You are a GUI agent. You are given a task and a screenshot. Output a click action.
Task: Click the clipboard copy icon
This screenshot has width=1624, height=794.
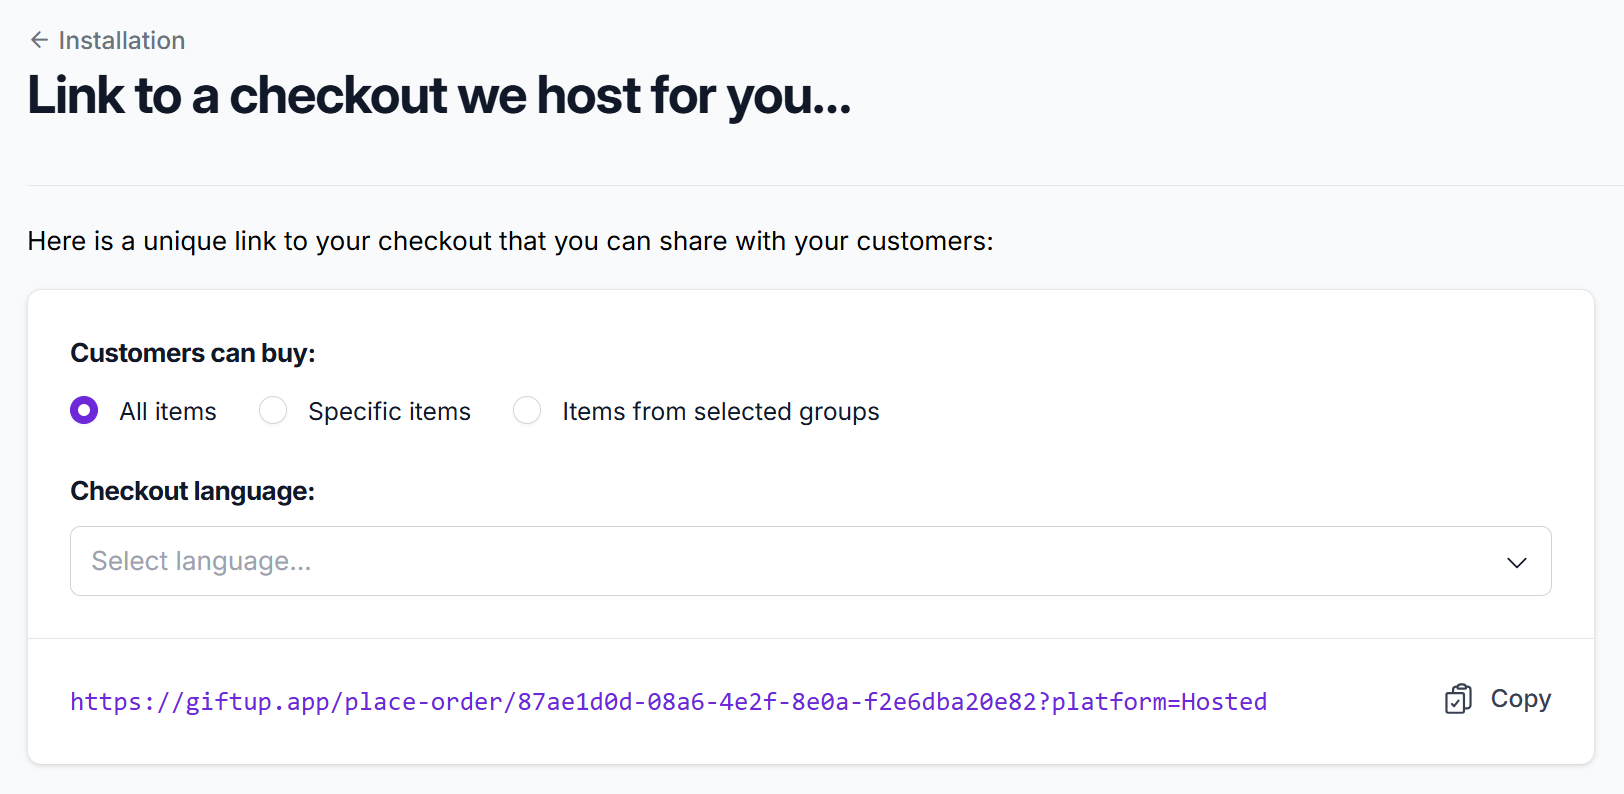click(x=1458, y=699)
